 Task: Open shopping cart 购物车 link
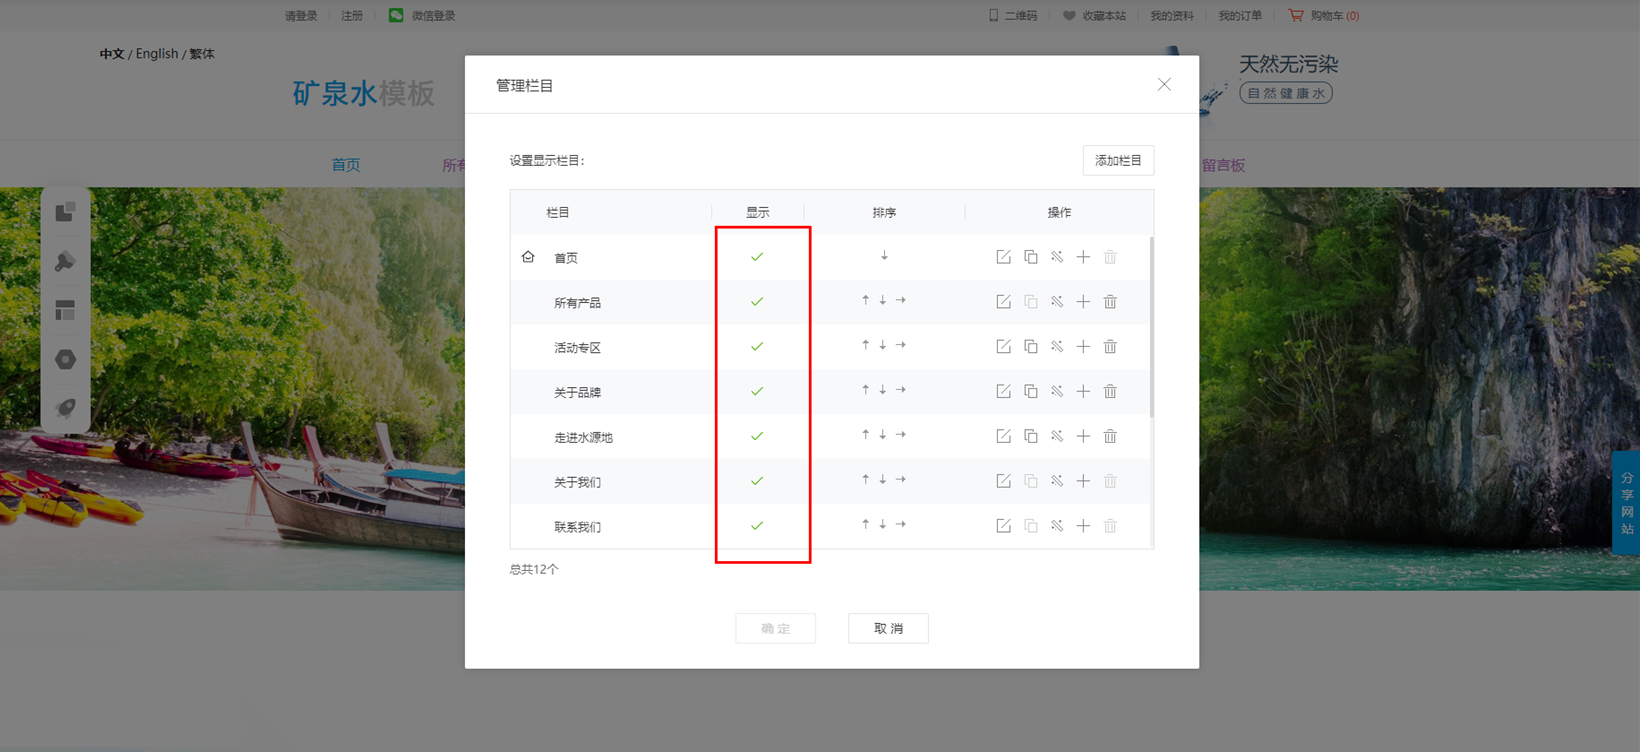click(x=1324, y=16)
